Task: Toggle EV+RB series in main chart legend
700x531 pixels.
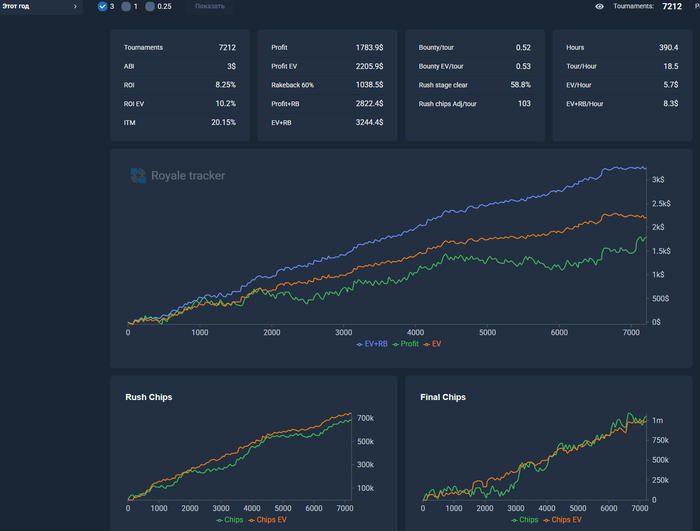Action: (372, 344)
